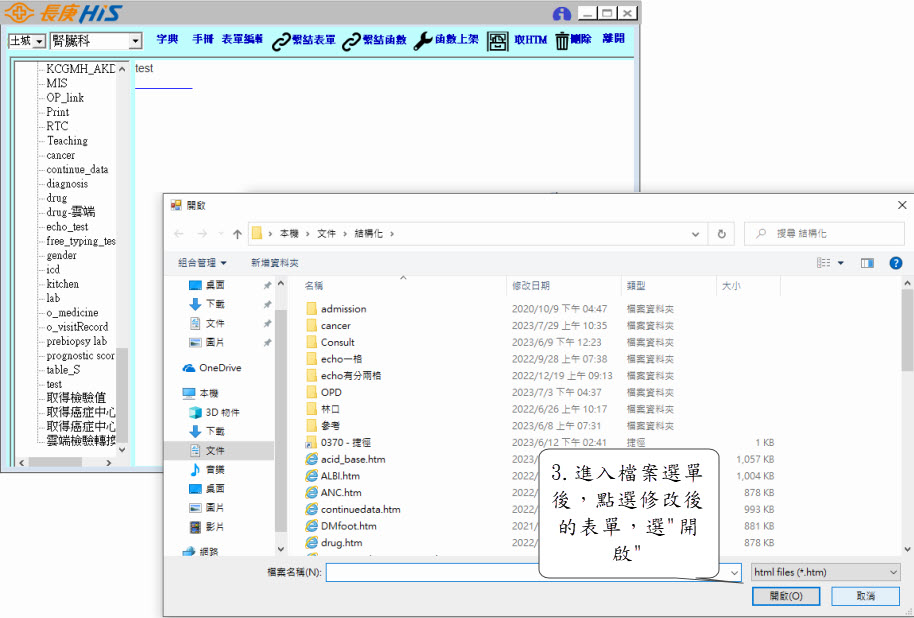This screenshot has height=618, width=914.
Task: Click the 刪除 trash can icon
Action: (x=562, y=41)
